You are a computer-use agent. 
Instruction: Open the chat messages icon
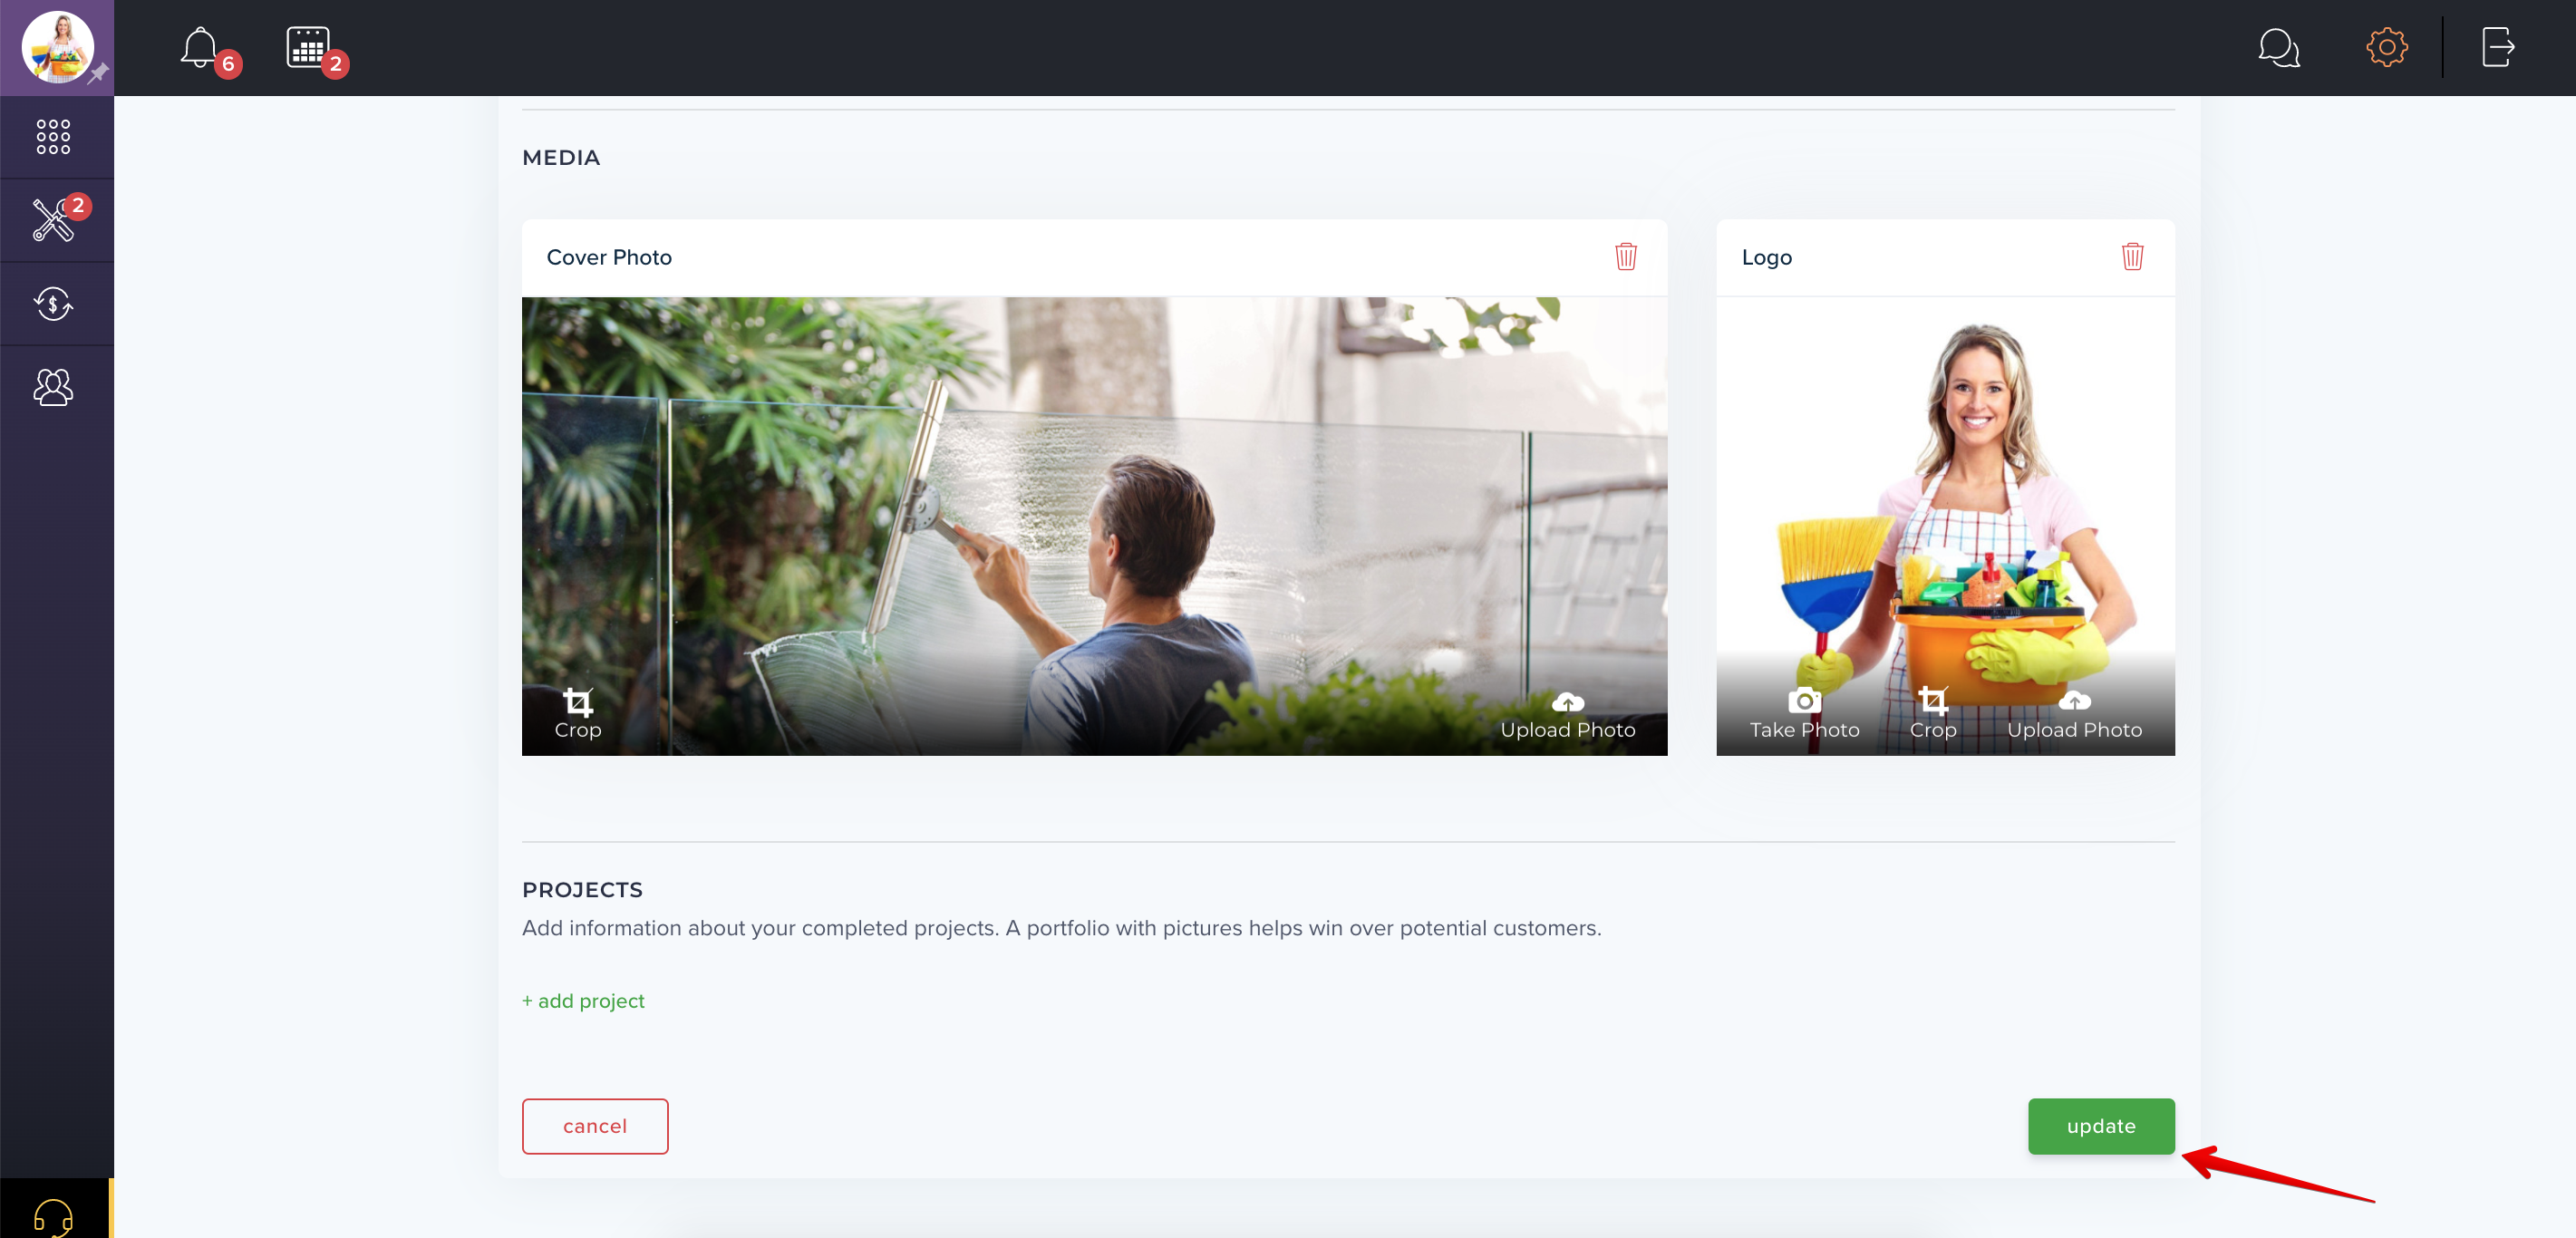click(2279, 47)
